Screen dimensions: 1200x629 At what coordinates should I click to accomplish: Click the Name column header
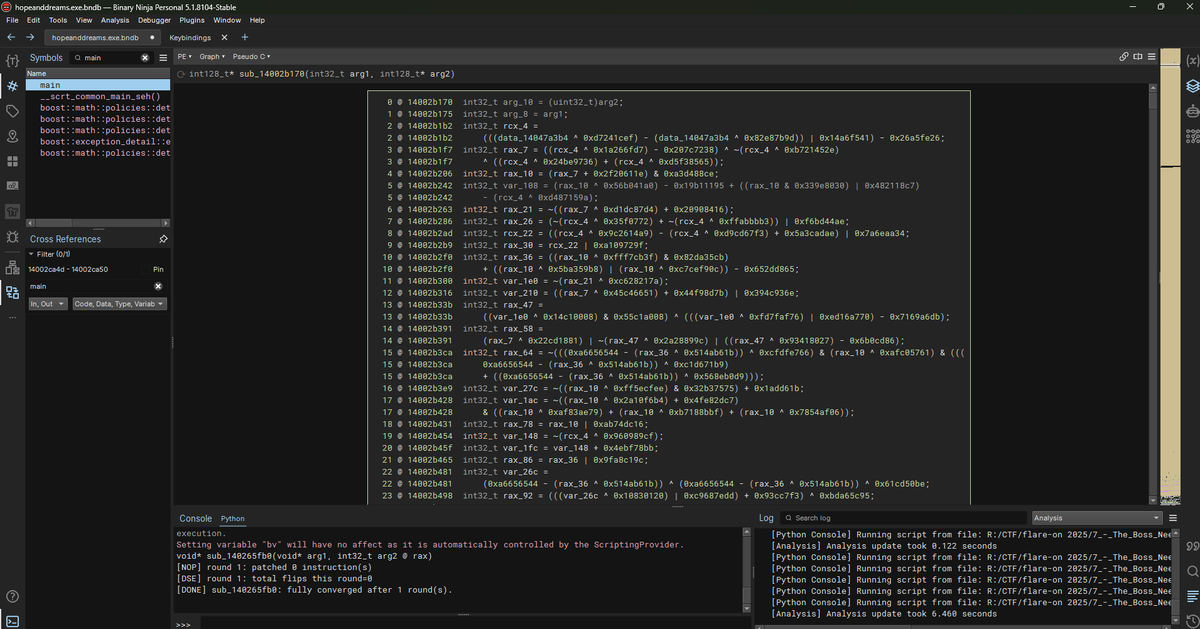tap(98, 74)
